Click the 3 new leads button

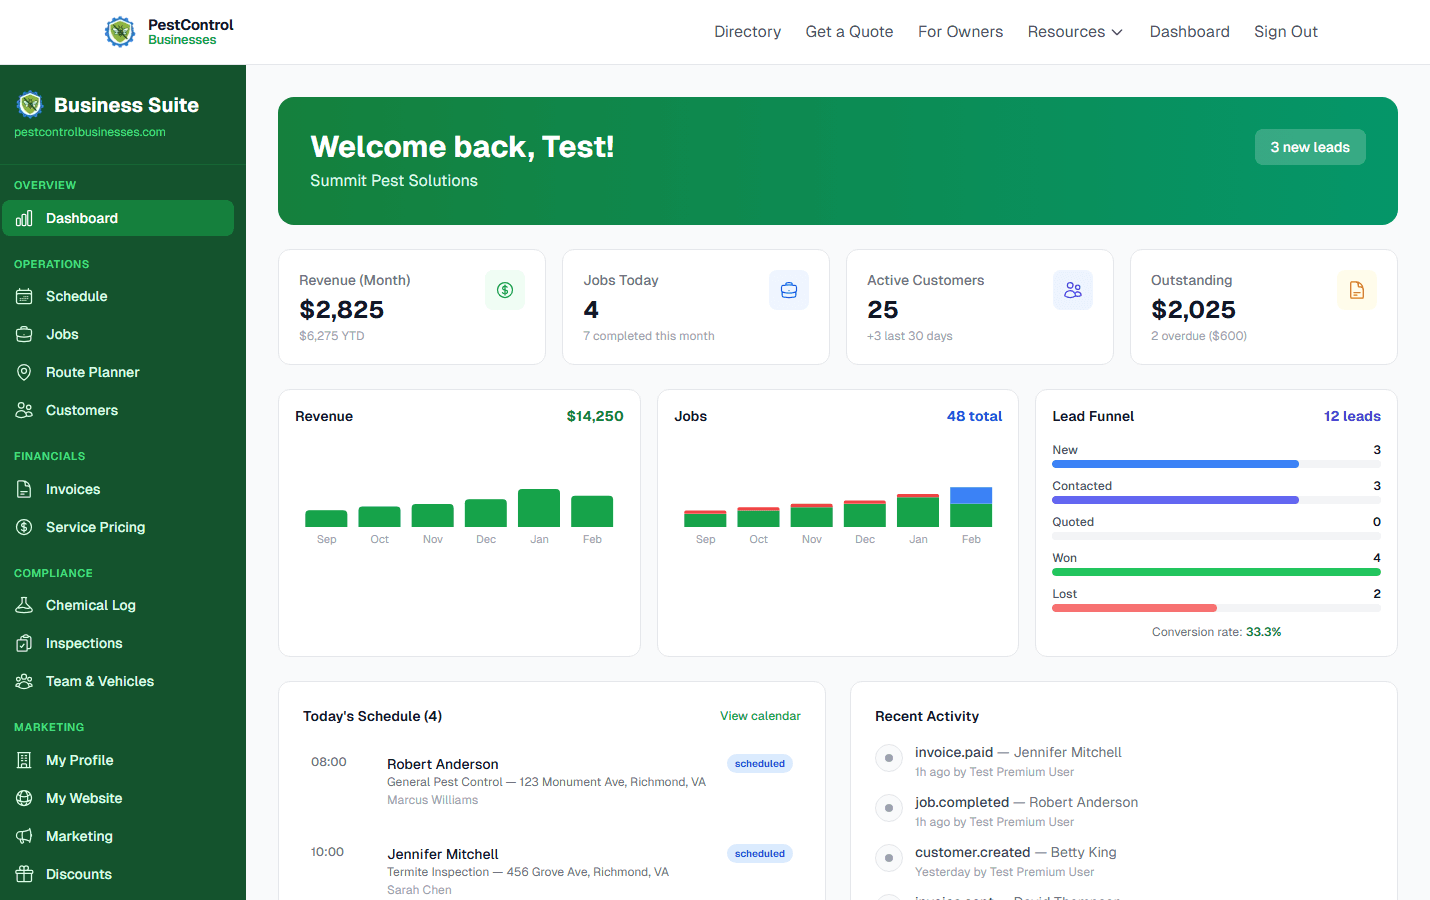1310,146
